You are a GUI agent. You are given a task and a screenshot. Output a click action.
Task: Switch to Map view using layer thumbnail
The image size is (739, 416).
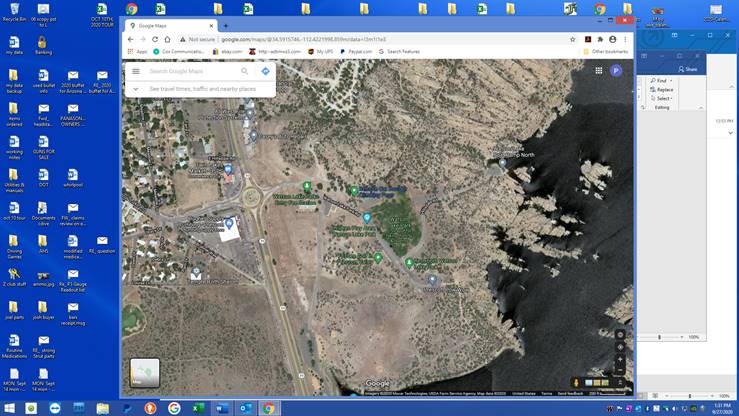pos(145,373)
